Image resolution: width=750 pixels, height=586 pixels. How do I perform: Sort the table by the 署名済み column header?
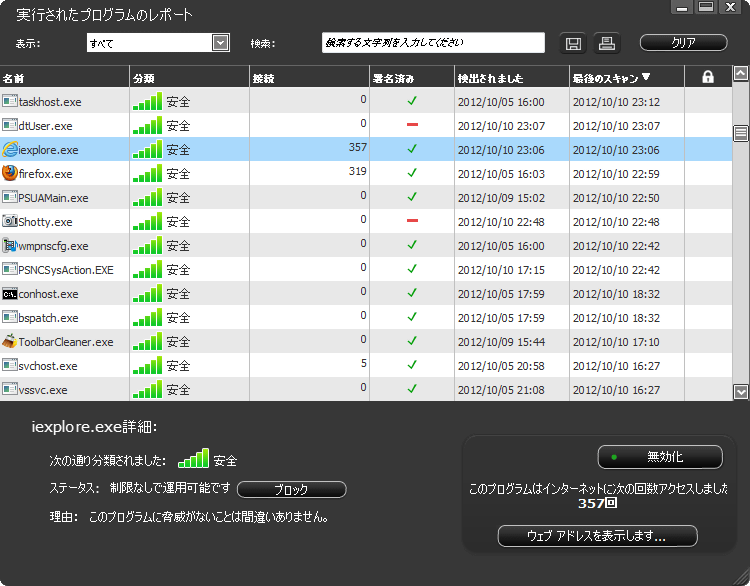(412, 78)
